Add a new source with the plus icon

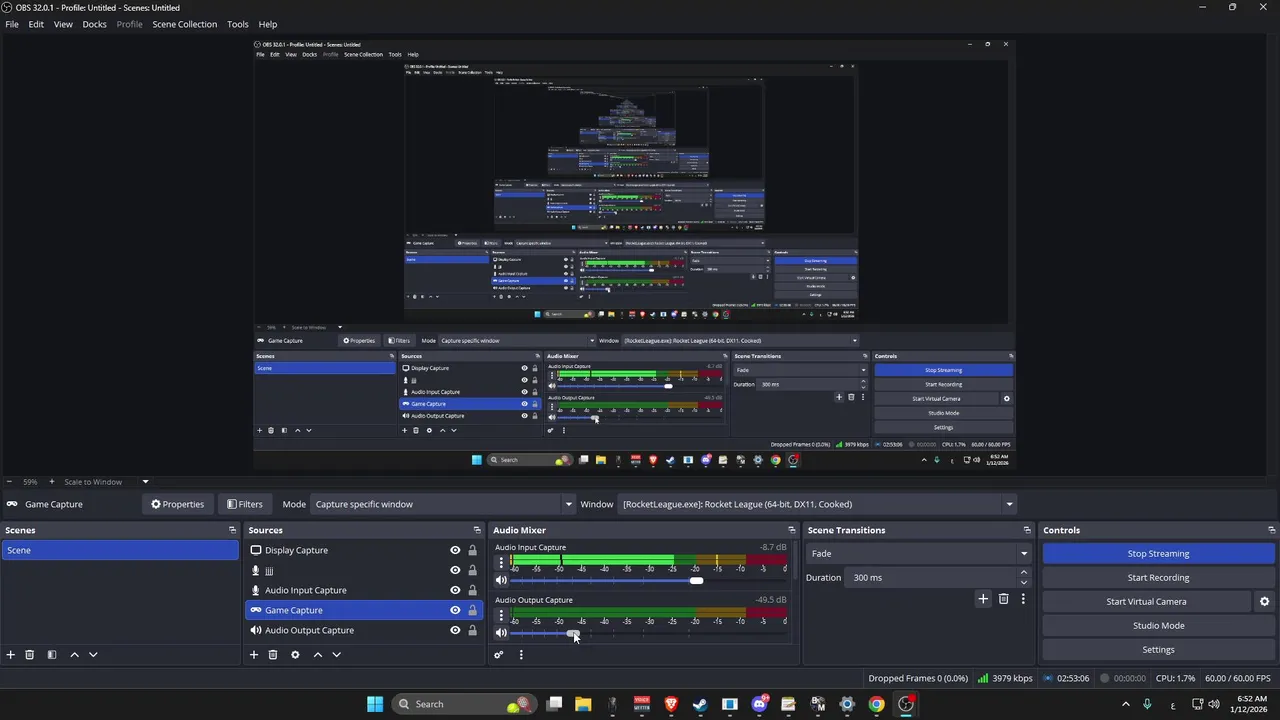254,655
